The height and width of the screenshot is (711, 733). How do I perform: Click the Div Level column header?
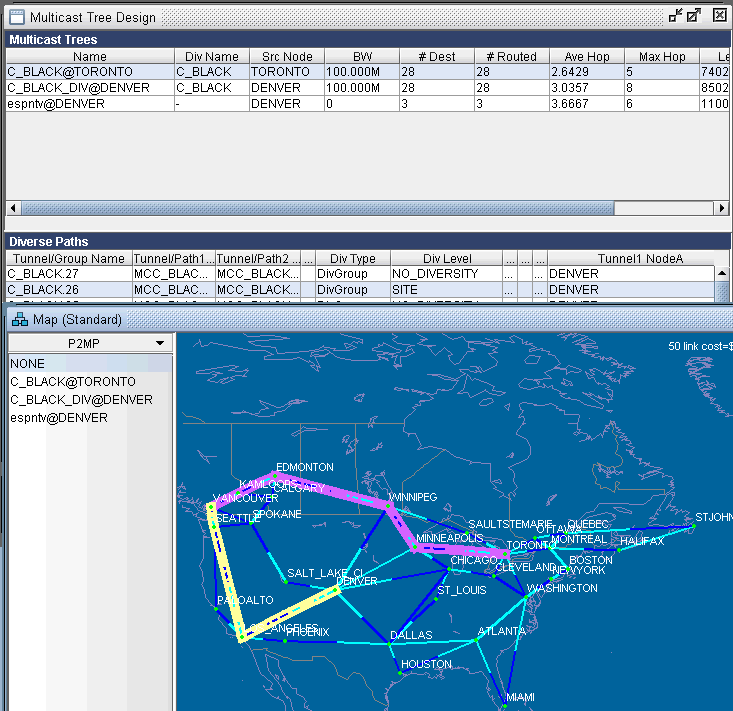pyautogui.click(x=445, y=259)
